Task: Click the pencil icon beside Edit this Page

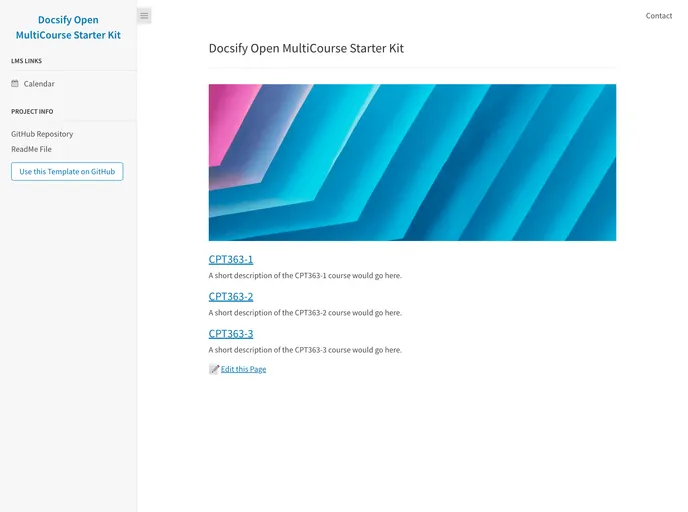Action: pyautogui.click(x=214, y=369)
